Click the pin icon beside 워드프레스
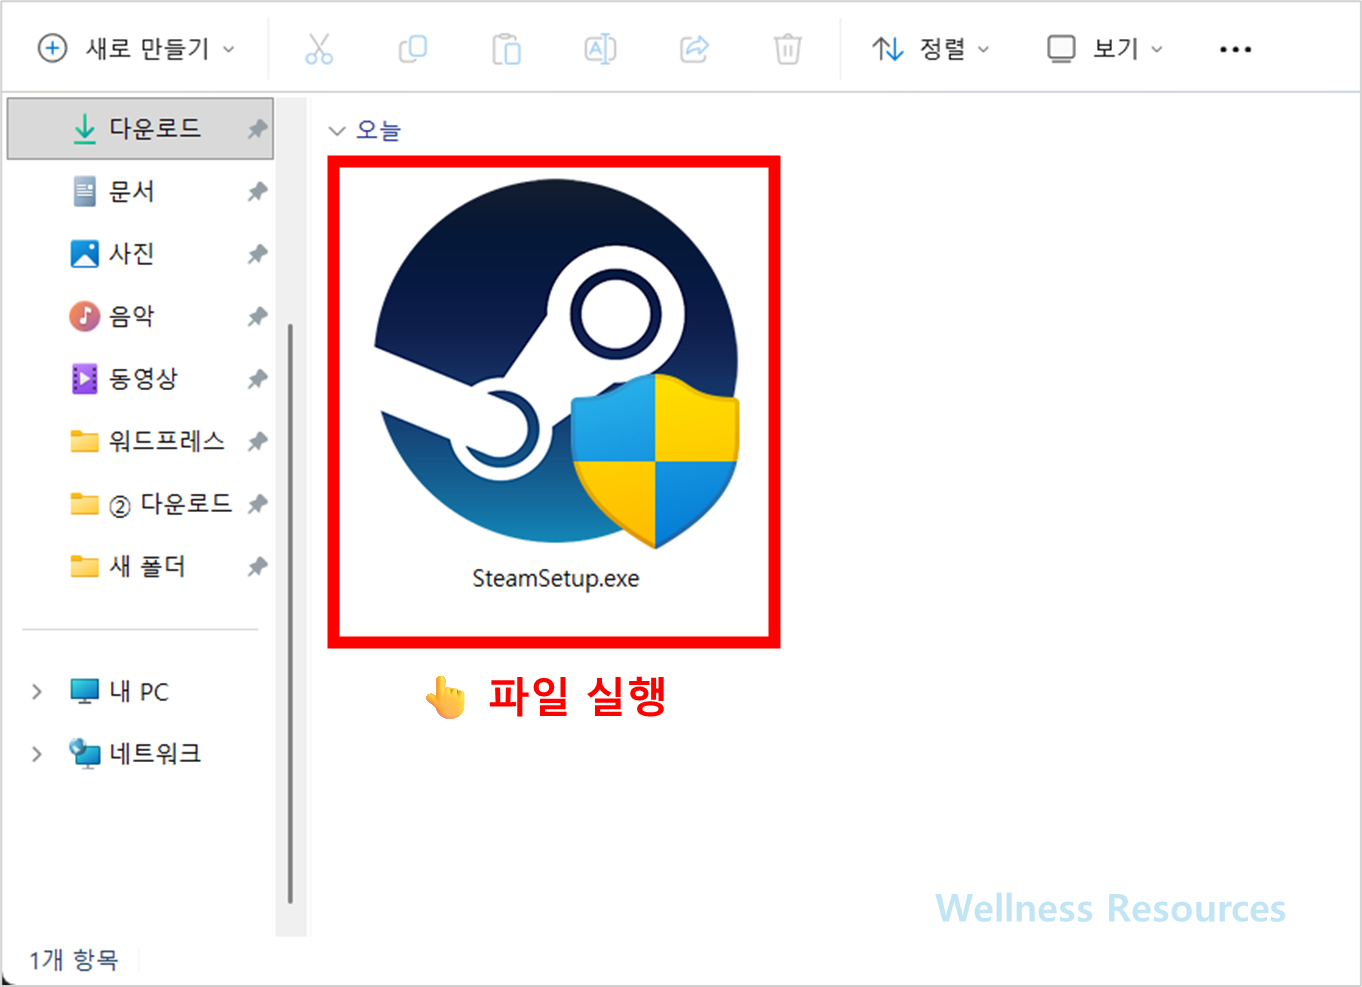 coord(258,441)
